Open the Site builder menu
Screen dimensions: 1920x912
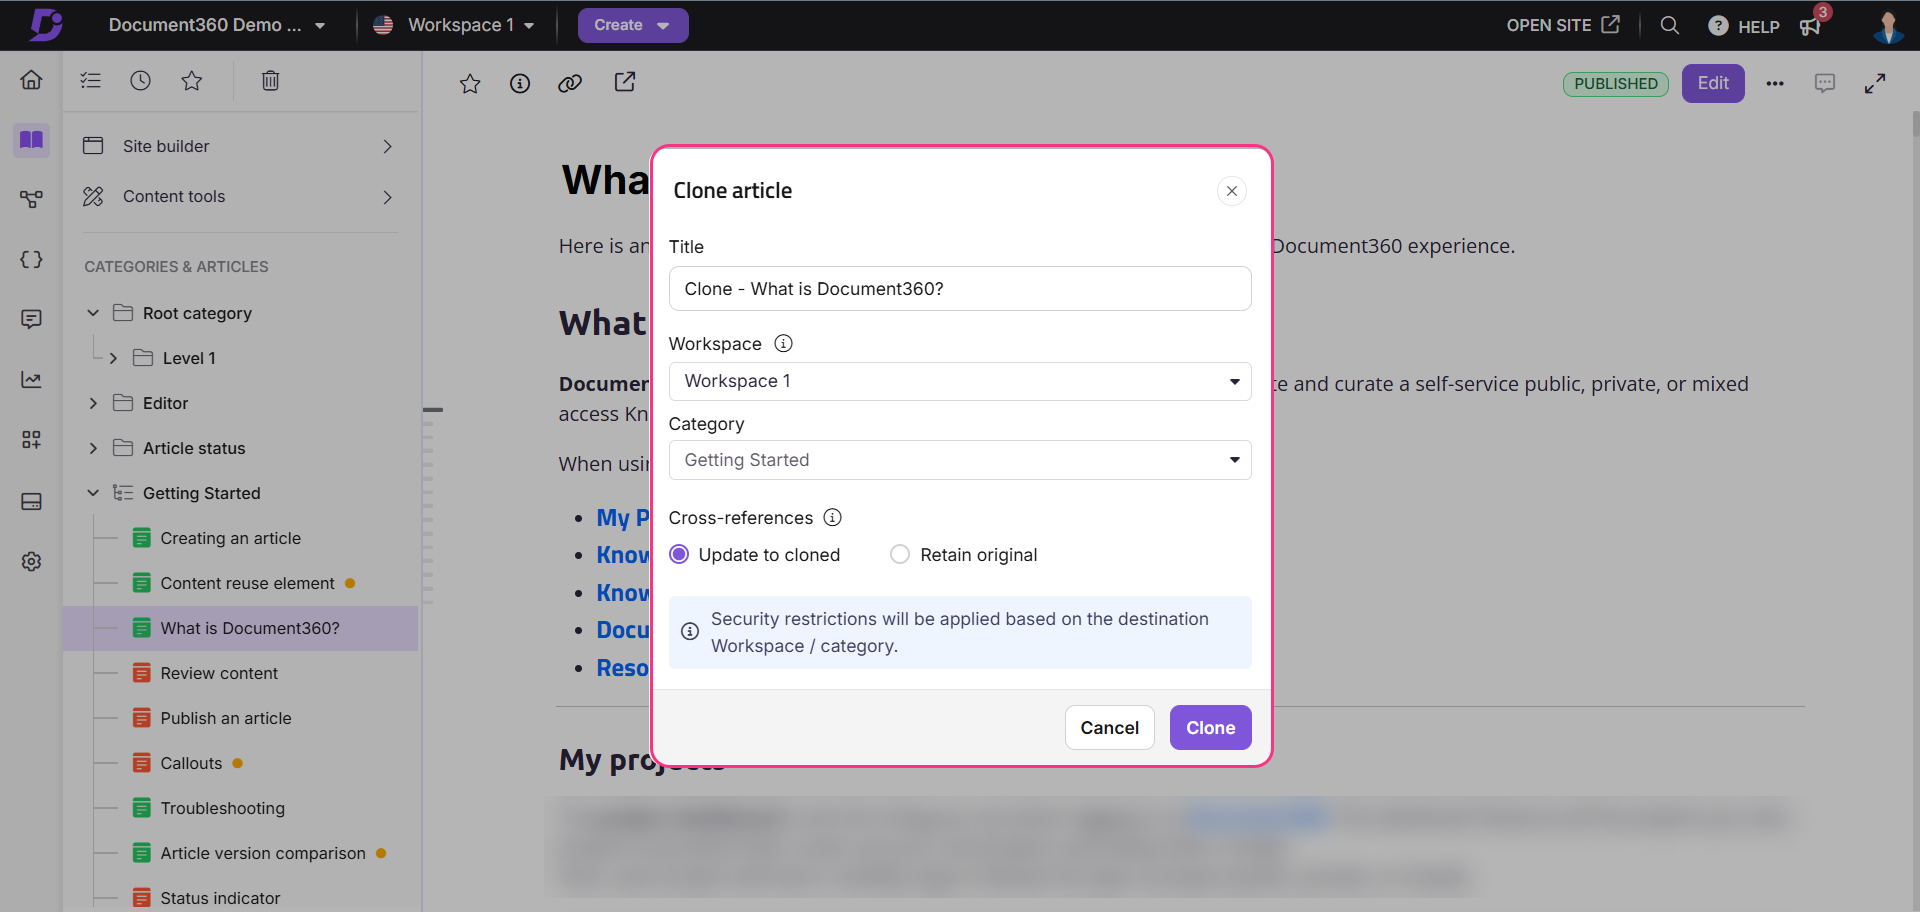point(240,146)
